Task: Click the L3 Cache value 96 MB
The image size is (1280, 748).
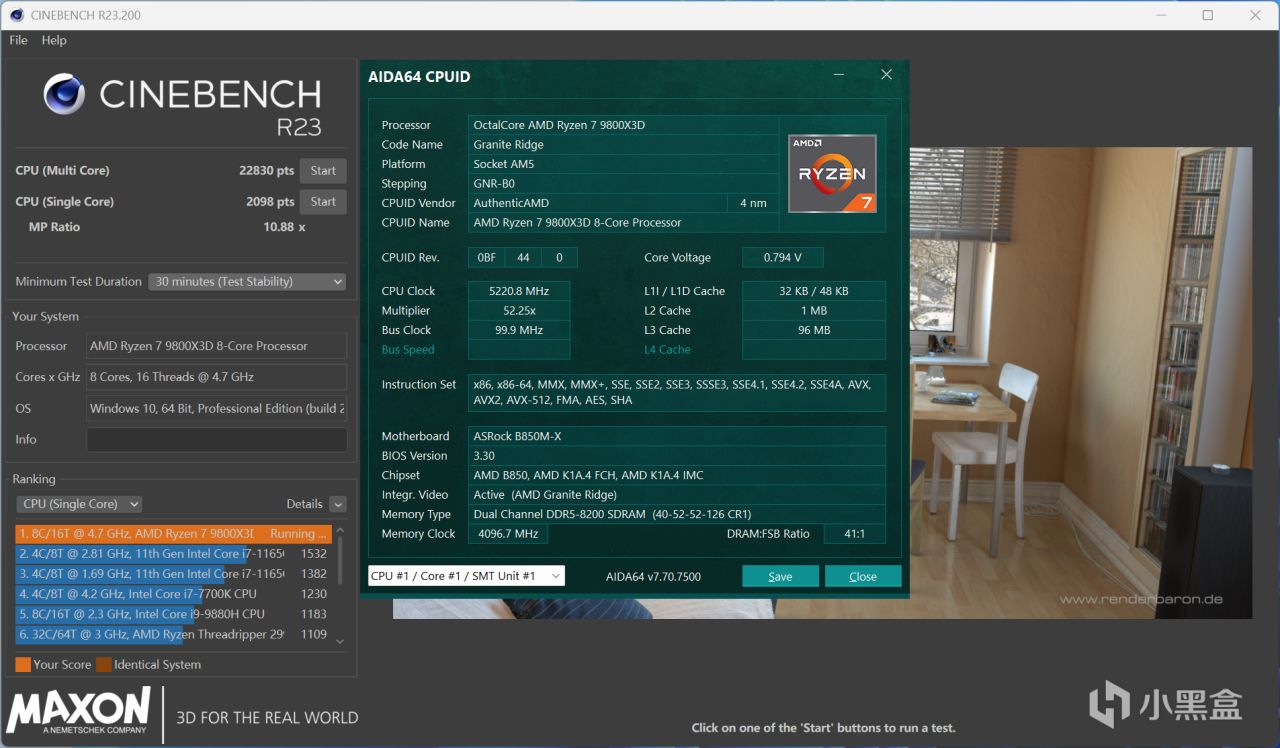Action: [x=814, y=330]
